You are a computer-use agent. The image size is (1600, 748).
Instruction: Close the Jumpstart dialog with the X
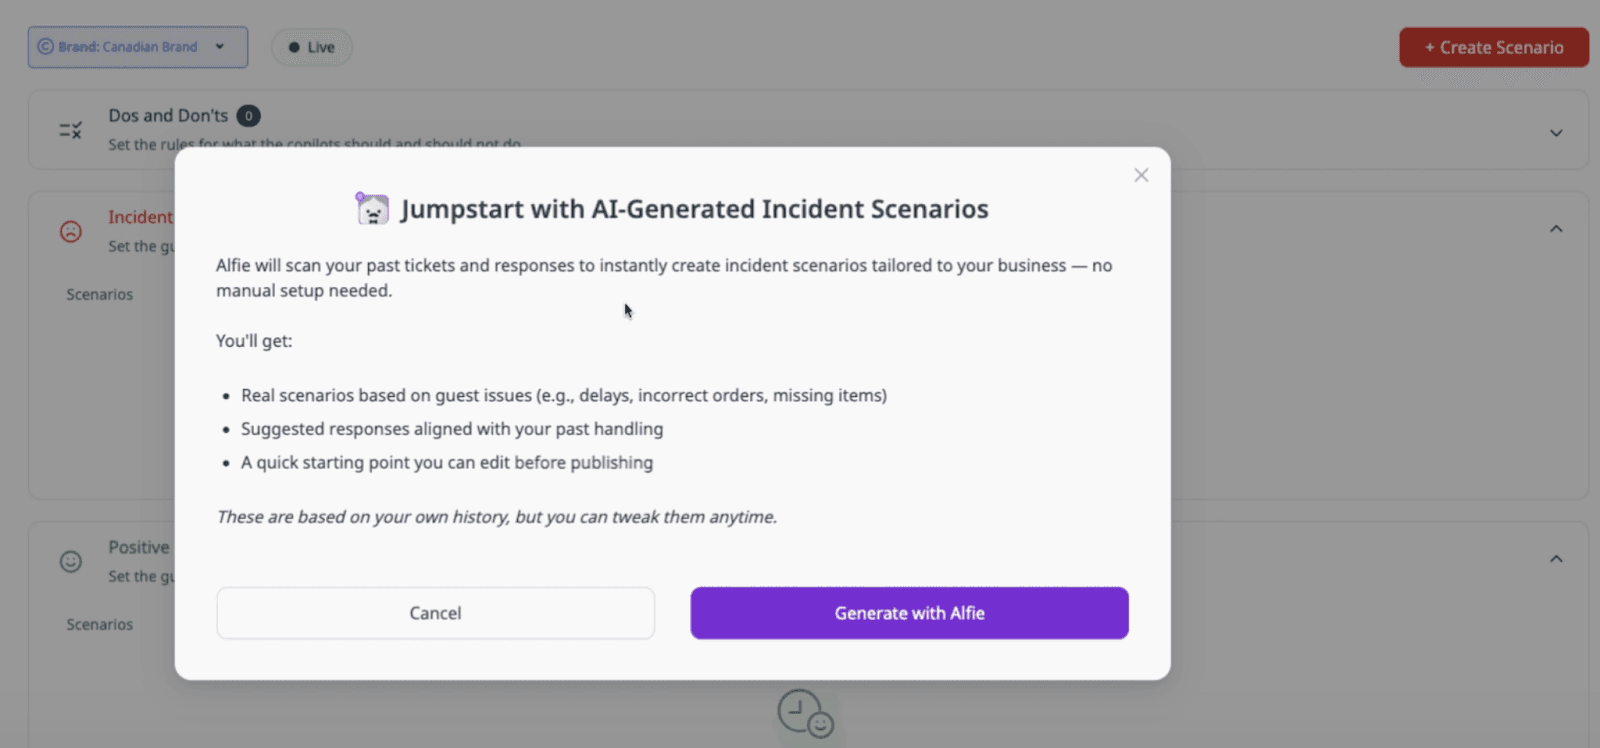pos(1141,175)
